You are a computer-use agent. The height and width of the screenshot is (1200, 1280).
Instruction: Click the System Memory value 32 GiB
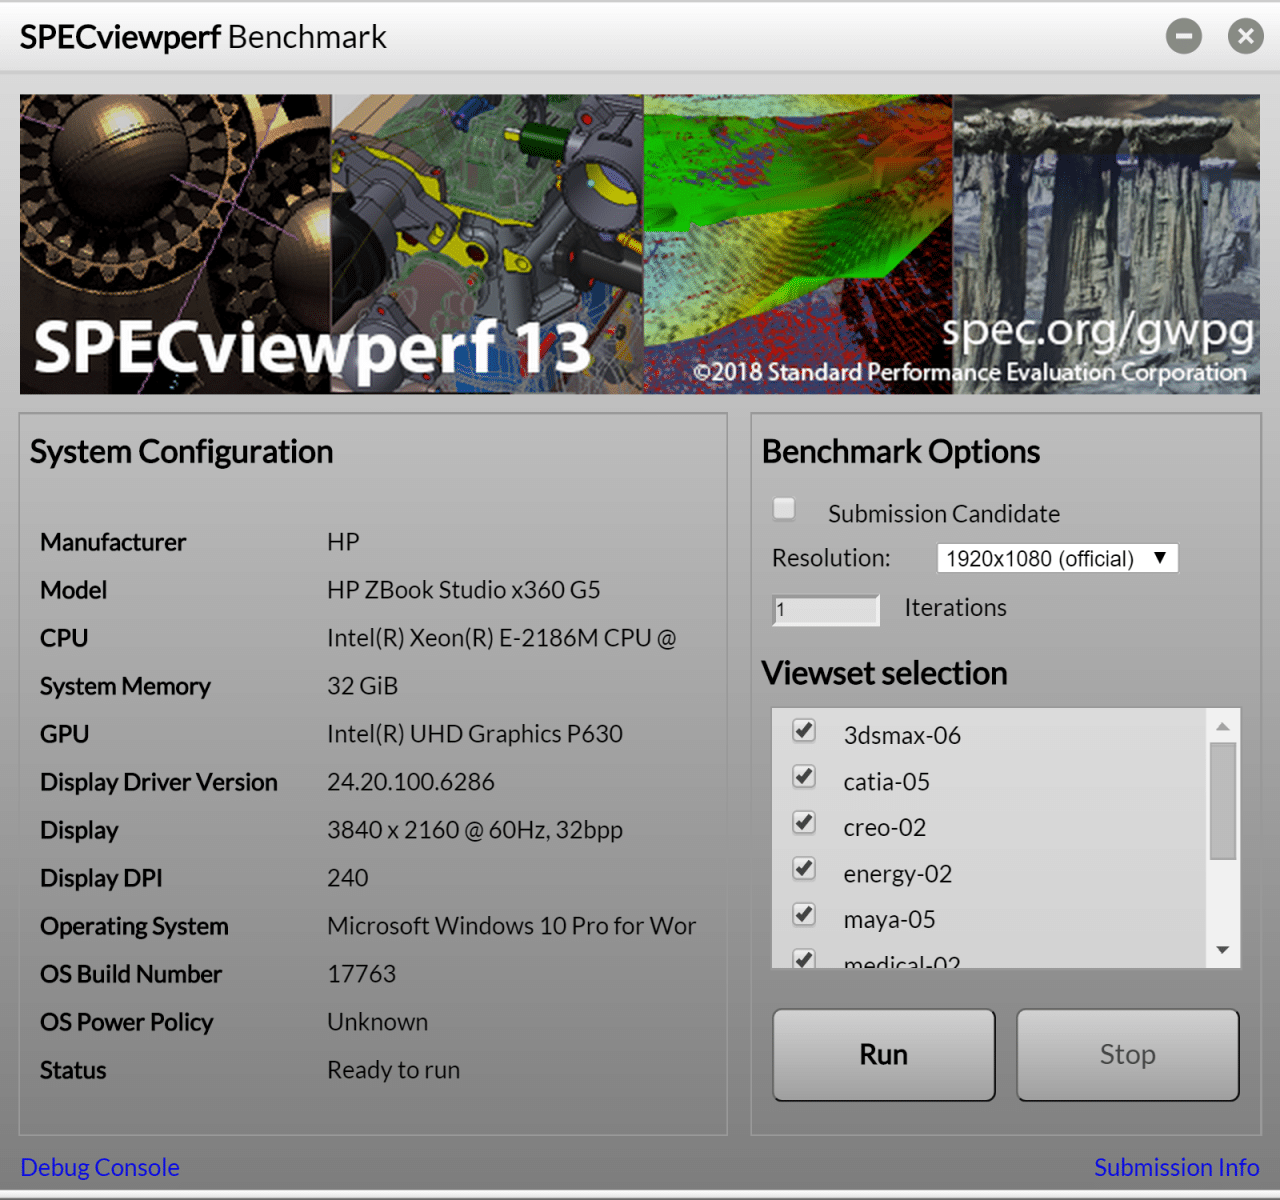(x=362, y=686)
